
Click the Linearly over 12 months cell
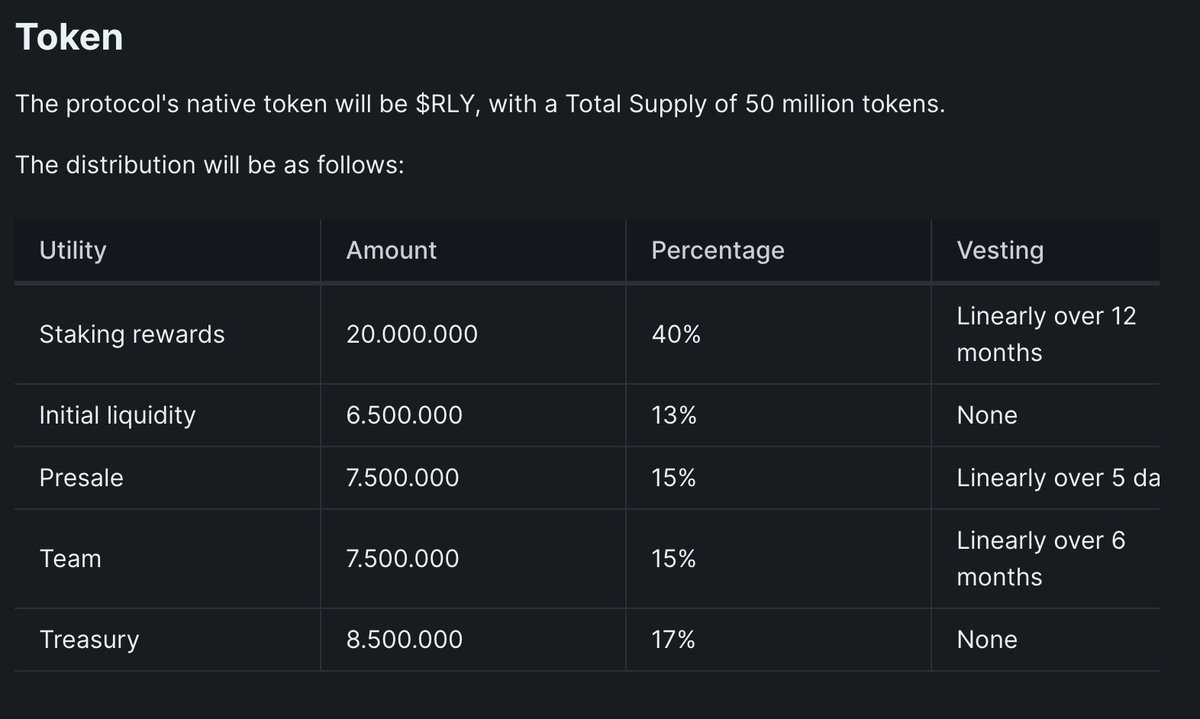1046,334
